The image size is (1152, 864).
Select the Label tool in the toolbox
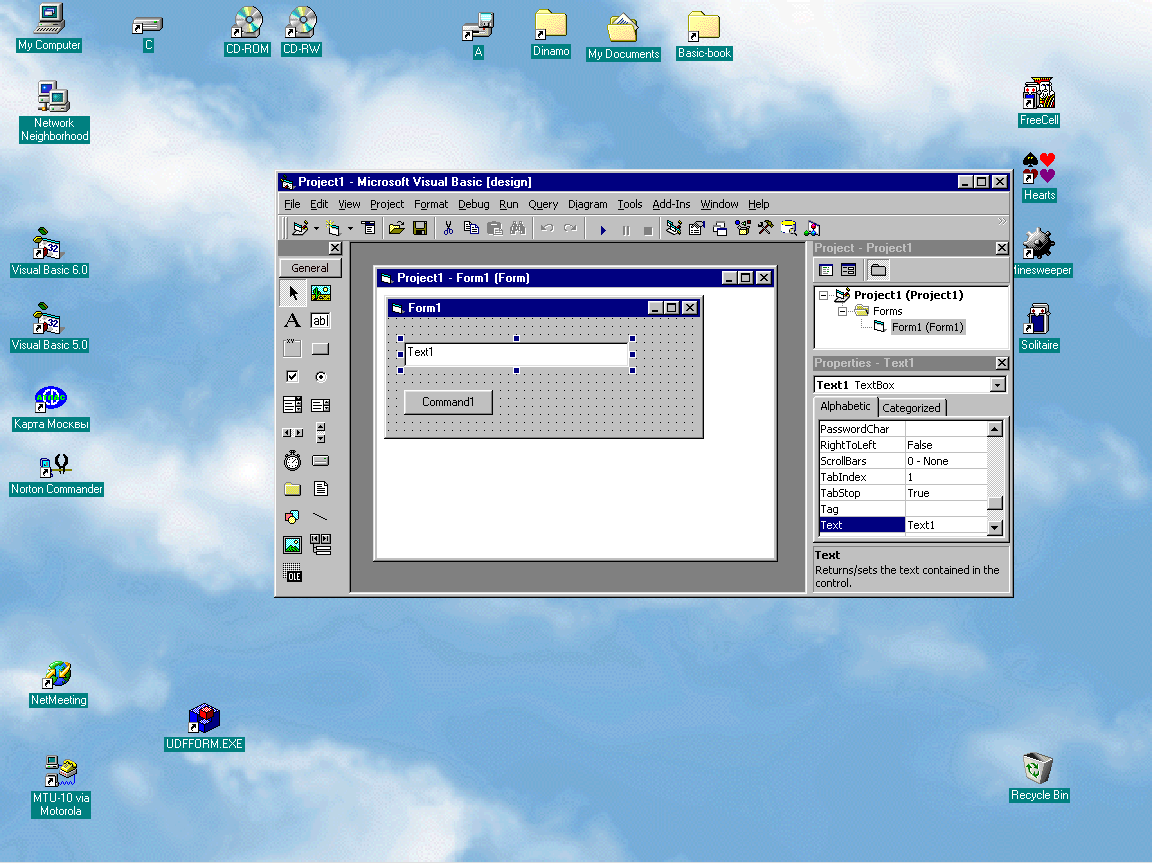tap(293, 320)
